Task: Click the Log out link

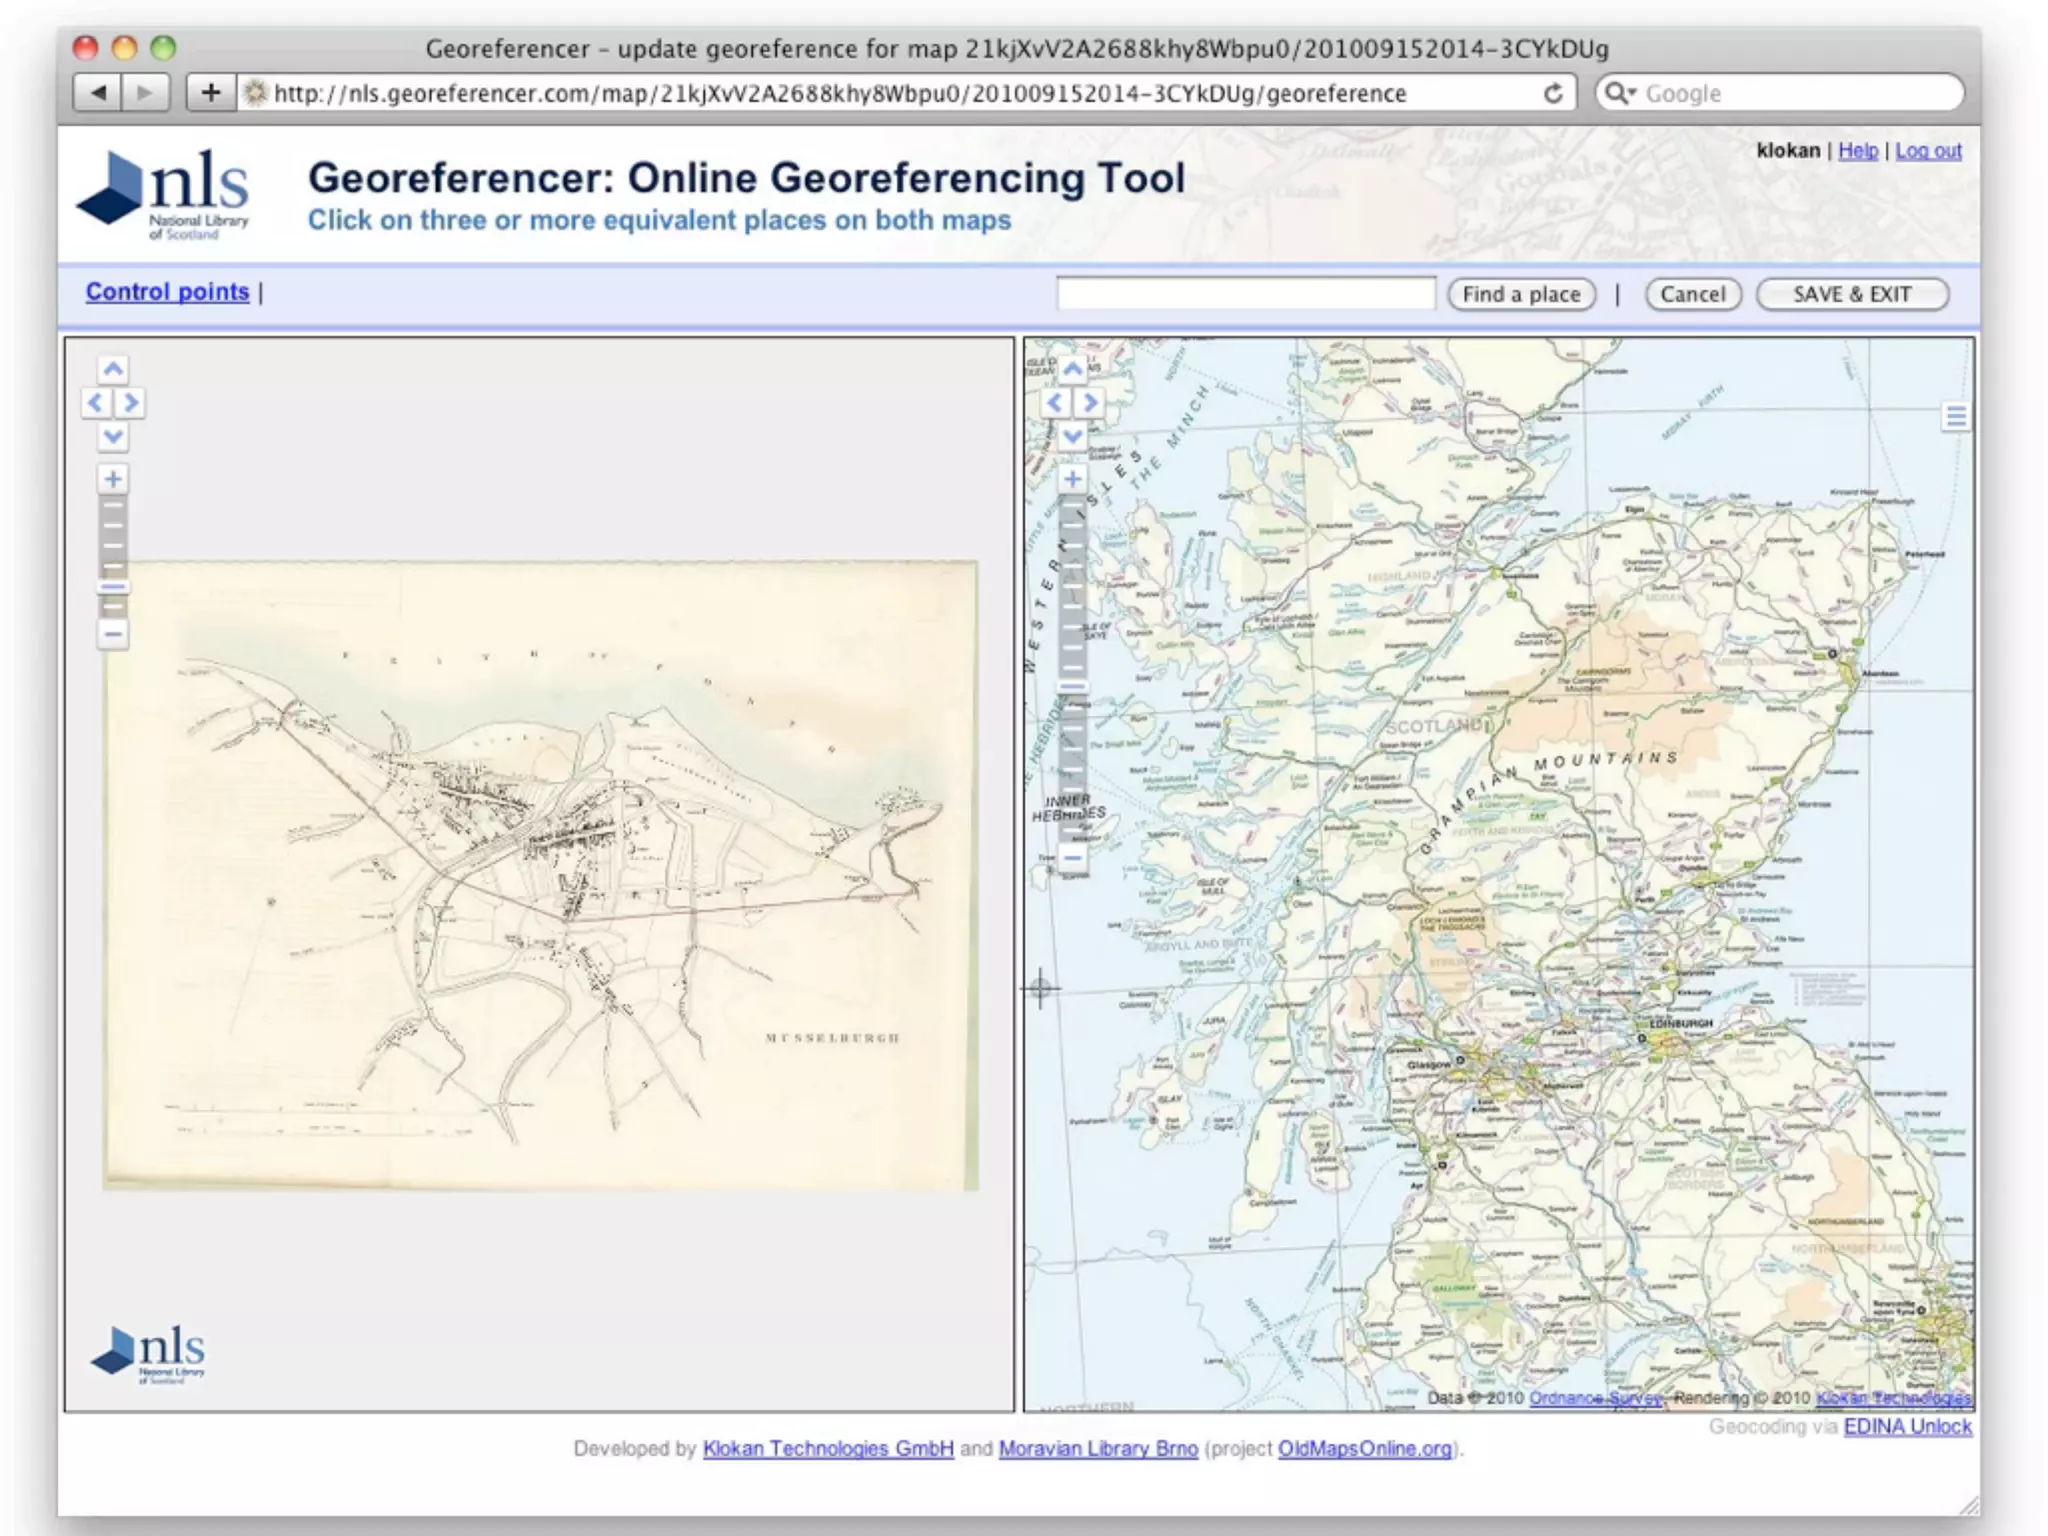Action: [1927, 151]
